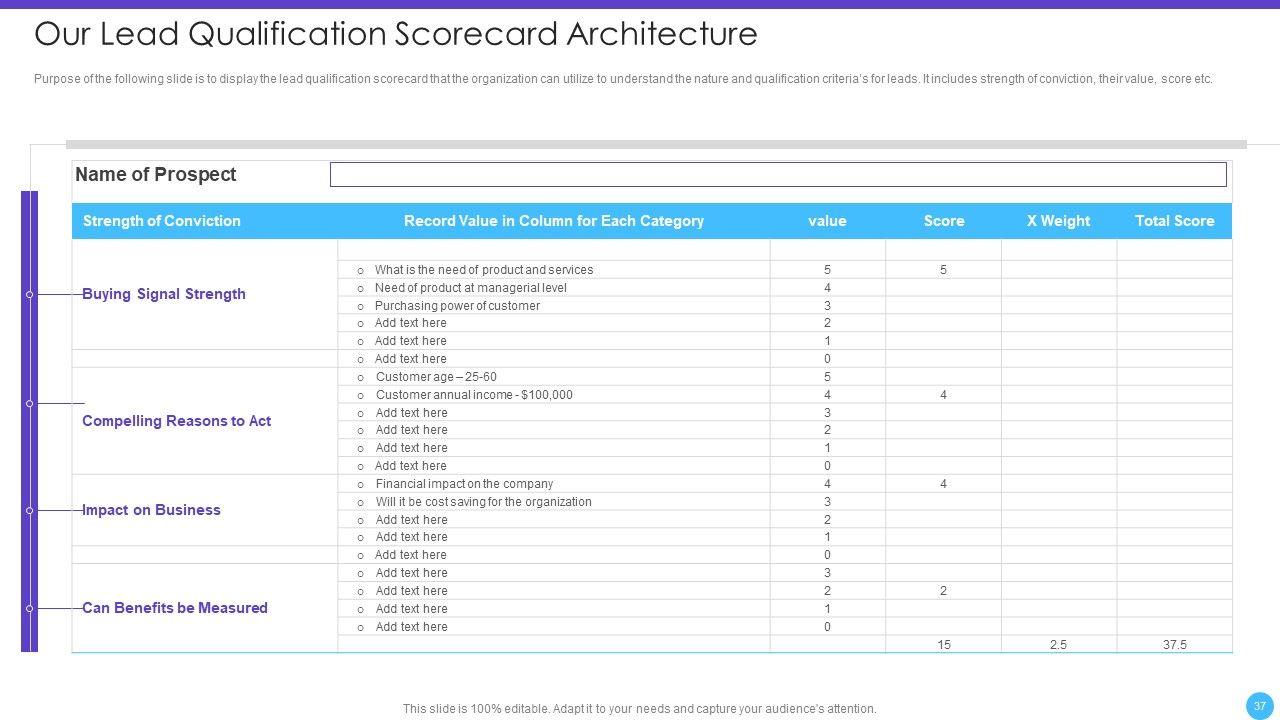Click the slide number 37 badge
This screenshot has height=720, width=1280.
(x=1260, y=706)
